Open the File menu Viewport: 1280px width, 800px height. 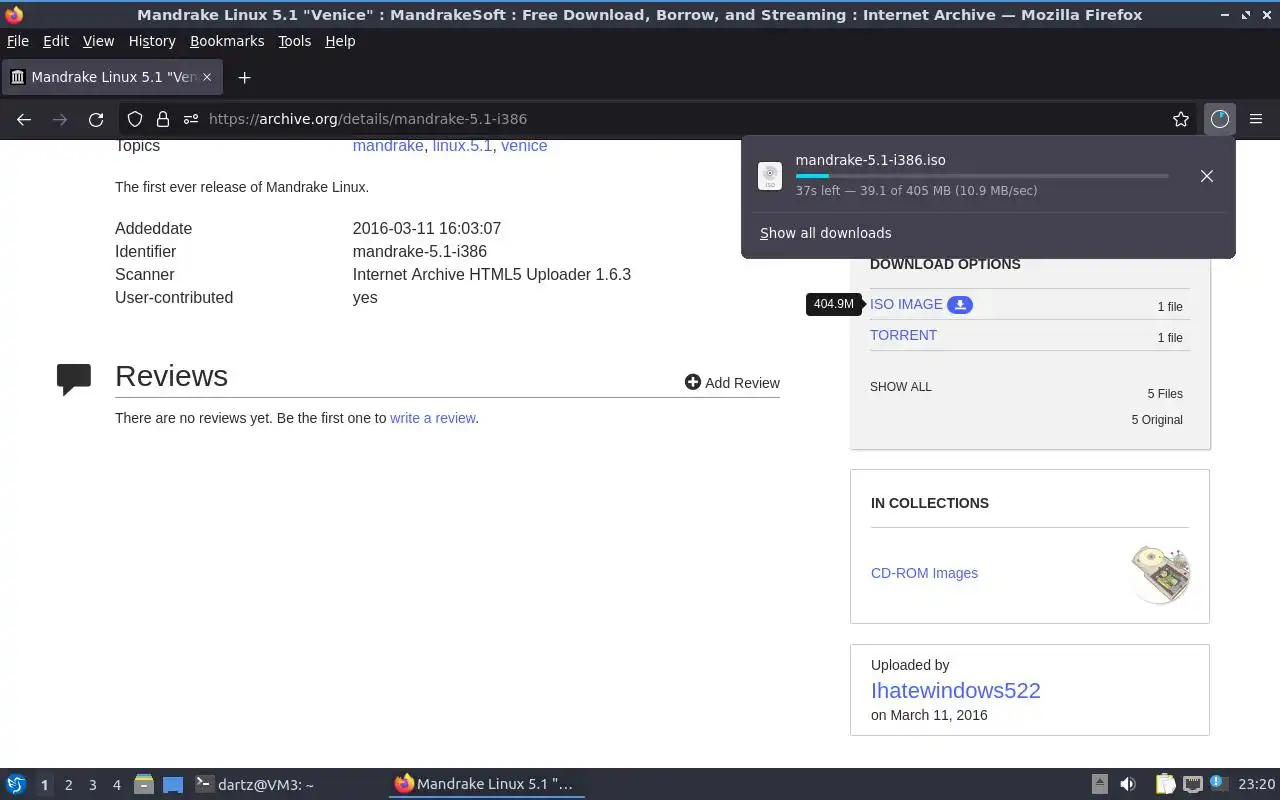pos(17,41)
